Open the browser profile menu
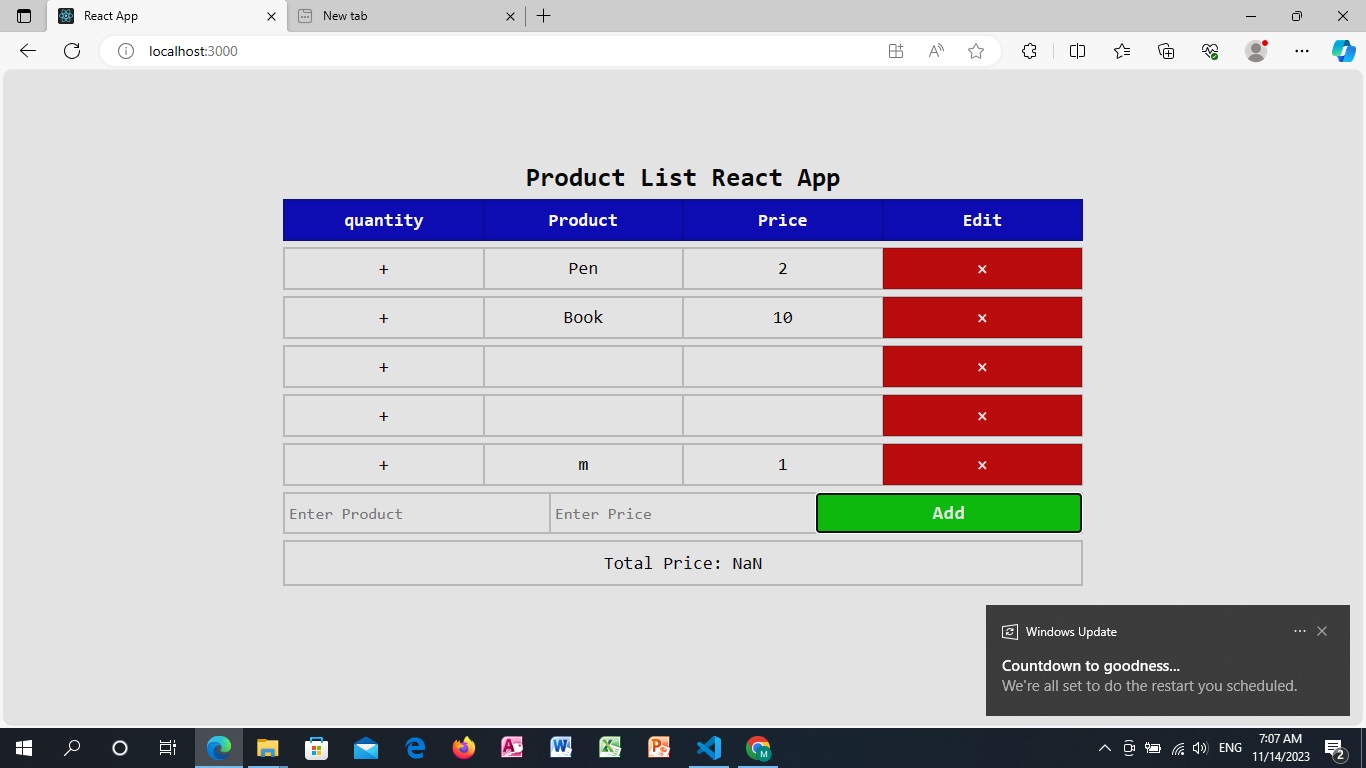Screen dimensions: 1366x768 coord(1256,51)
